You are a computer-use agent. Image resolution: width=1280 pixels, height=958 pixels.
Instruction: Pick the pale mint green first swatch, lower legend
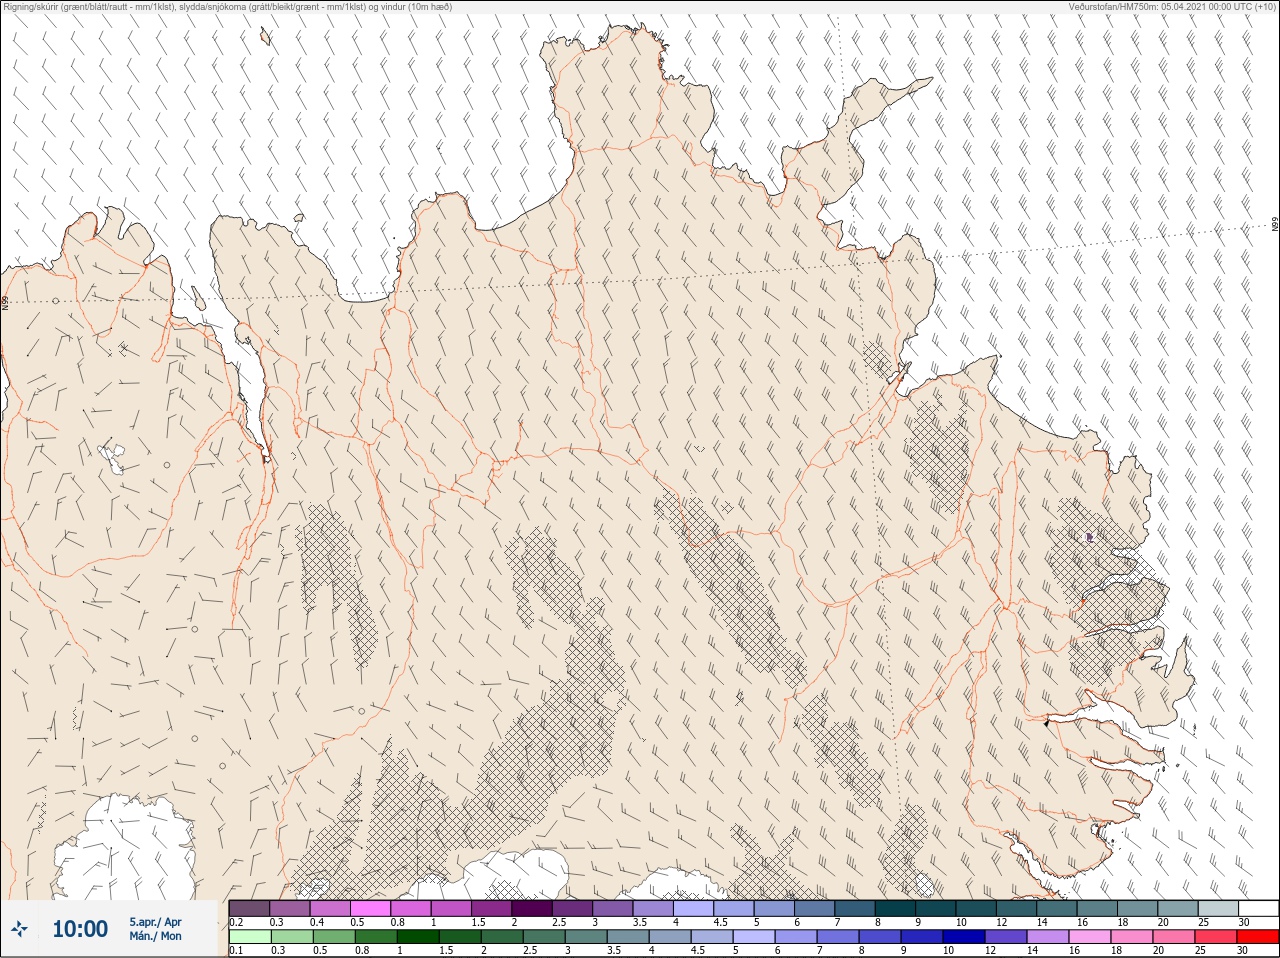coord(249,937)
